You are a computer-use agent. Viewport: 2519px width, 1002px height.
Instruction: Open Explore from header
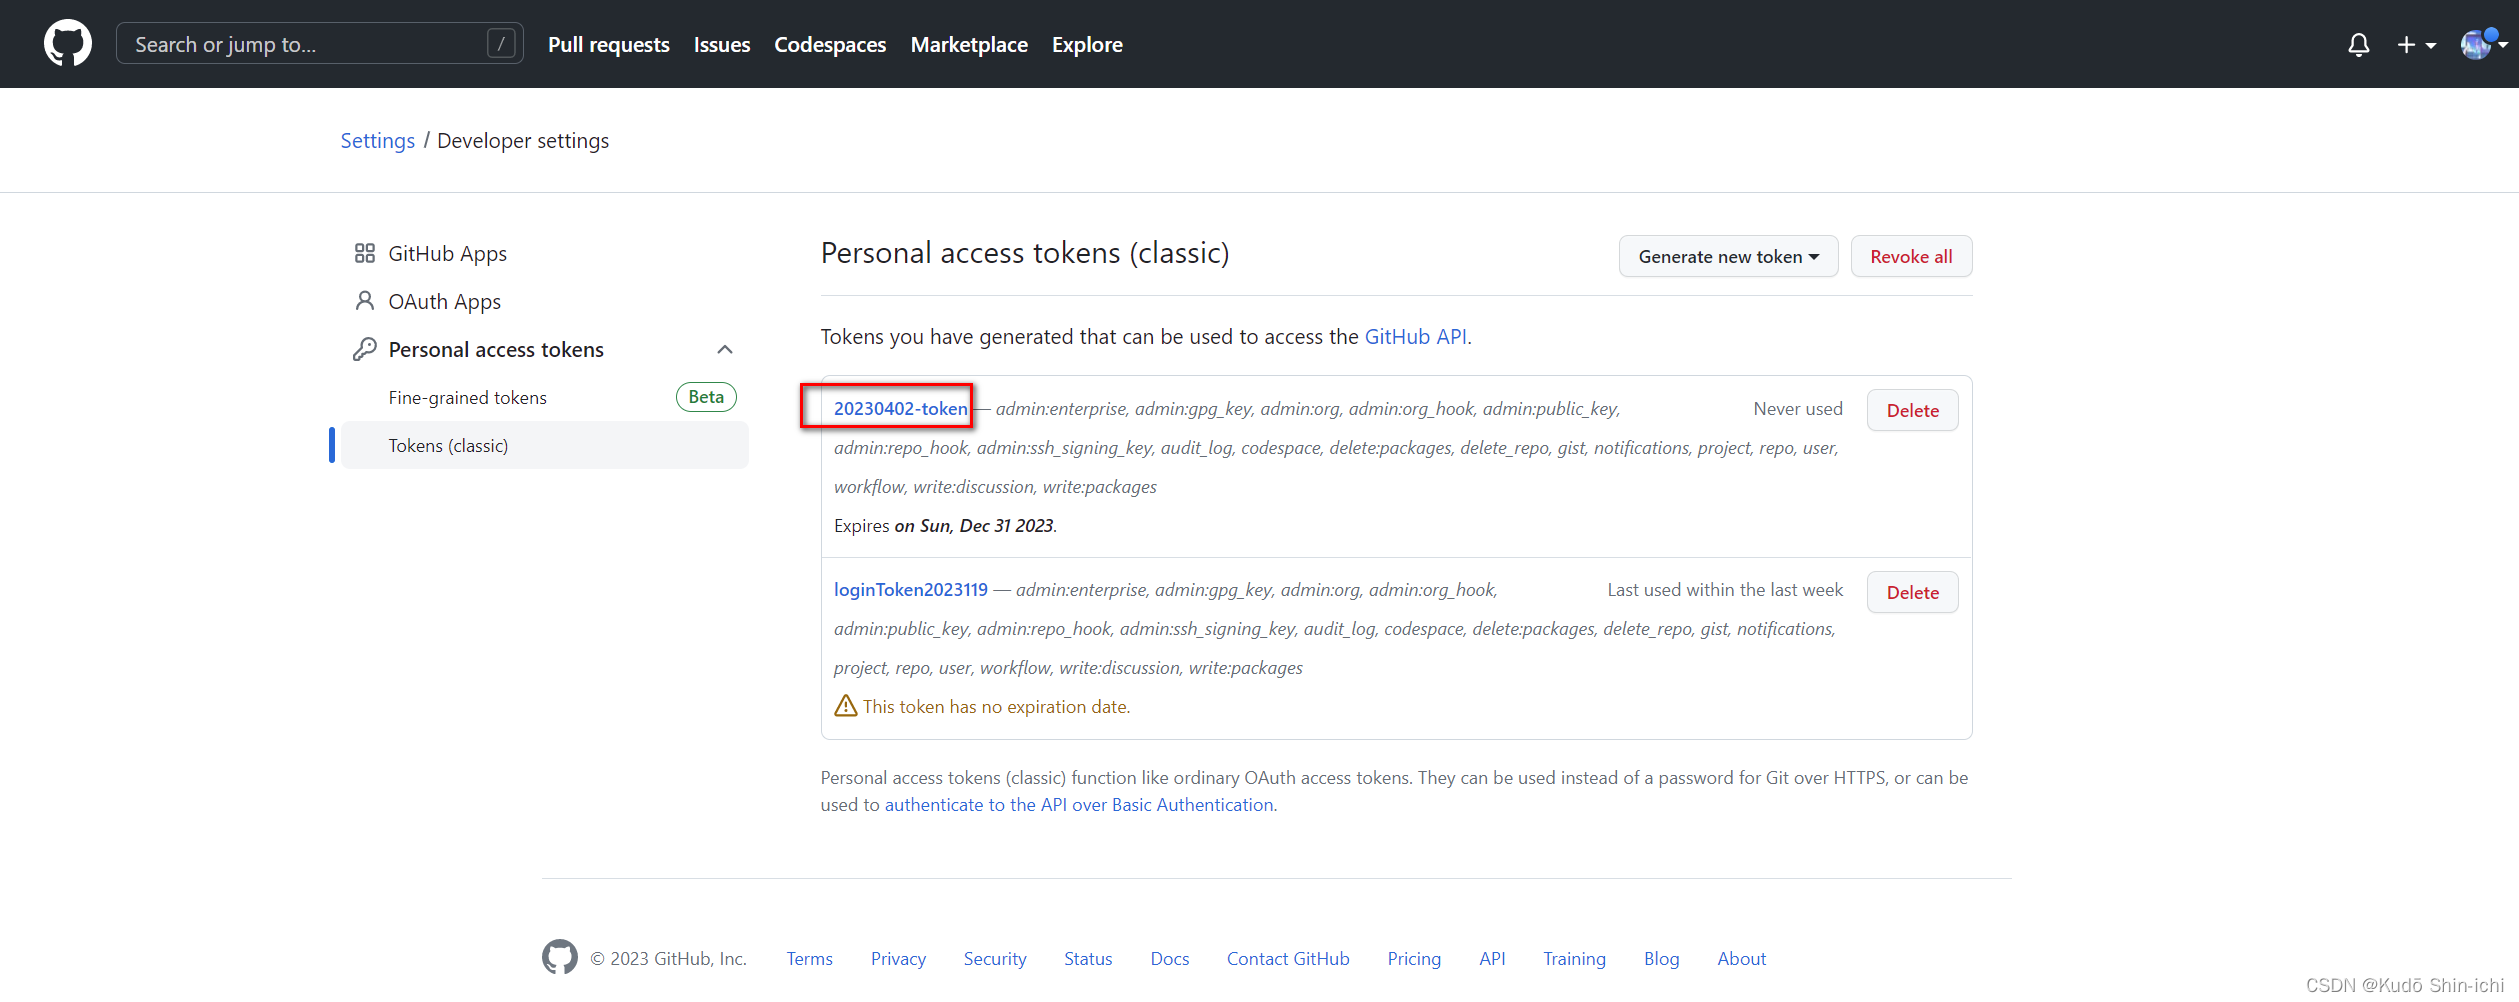(1087, 45)
